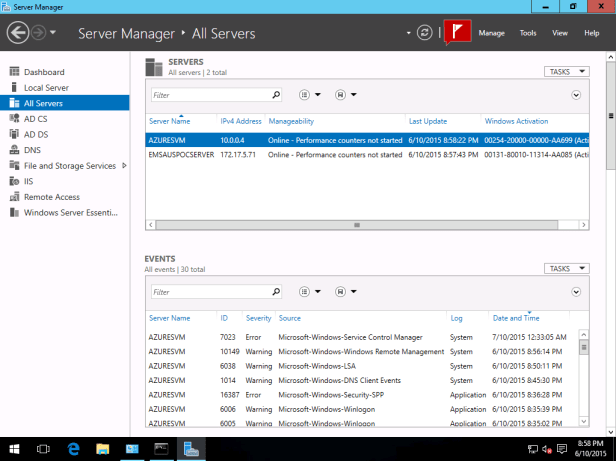The height and width of the screenshot is (461, 616).
Task: Select the EMSAUSPOCSERVER row
Action: click(x=181, y=155)
